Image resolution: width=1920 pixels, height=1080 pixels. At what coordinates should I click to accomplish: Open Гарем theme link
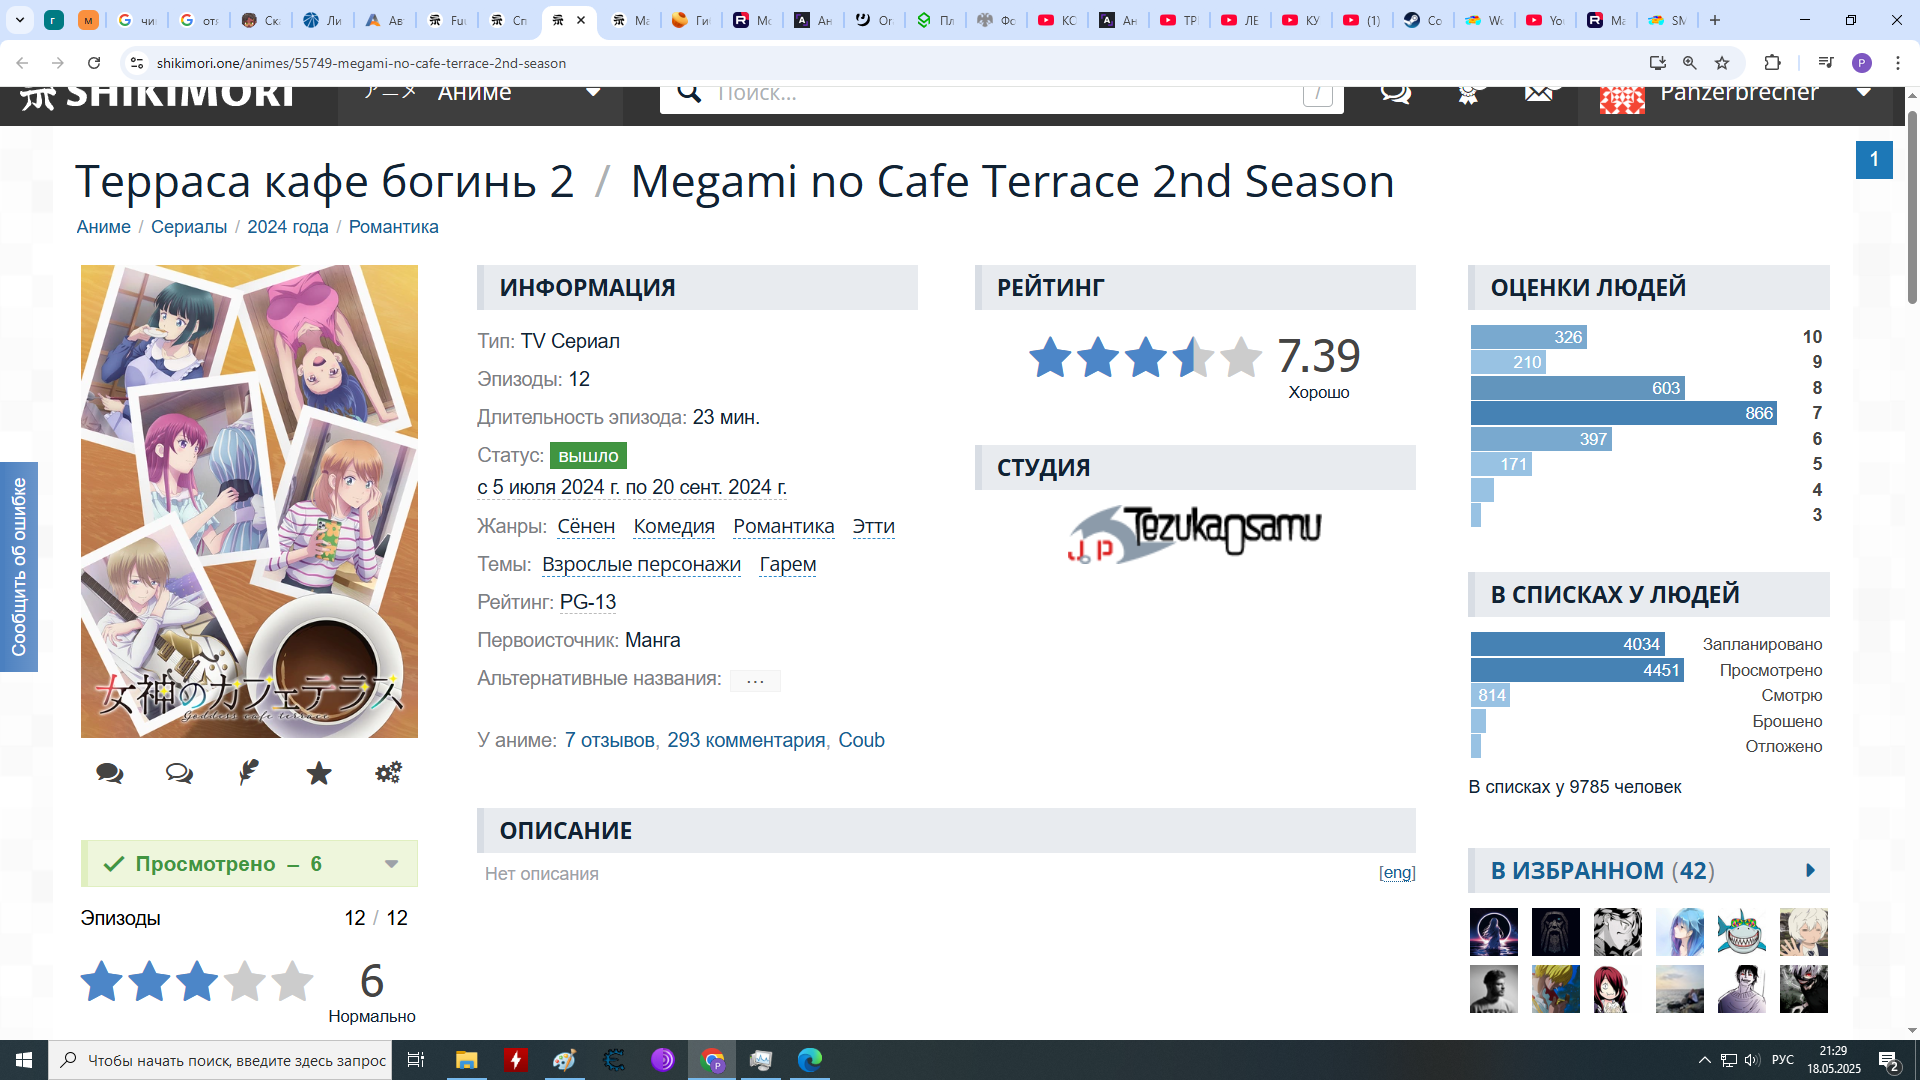(x=788, y=565)
